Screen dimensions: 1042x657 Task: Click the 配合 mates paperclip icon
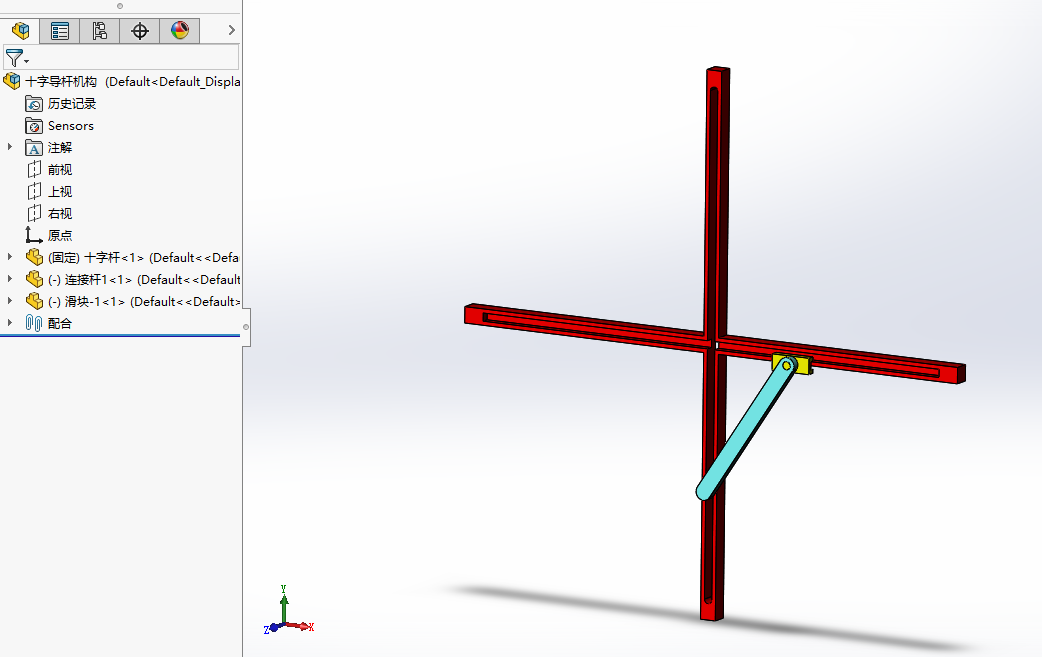tap(33, 323)
